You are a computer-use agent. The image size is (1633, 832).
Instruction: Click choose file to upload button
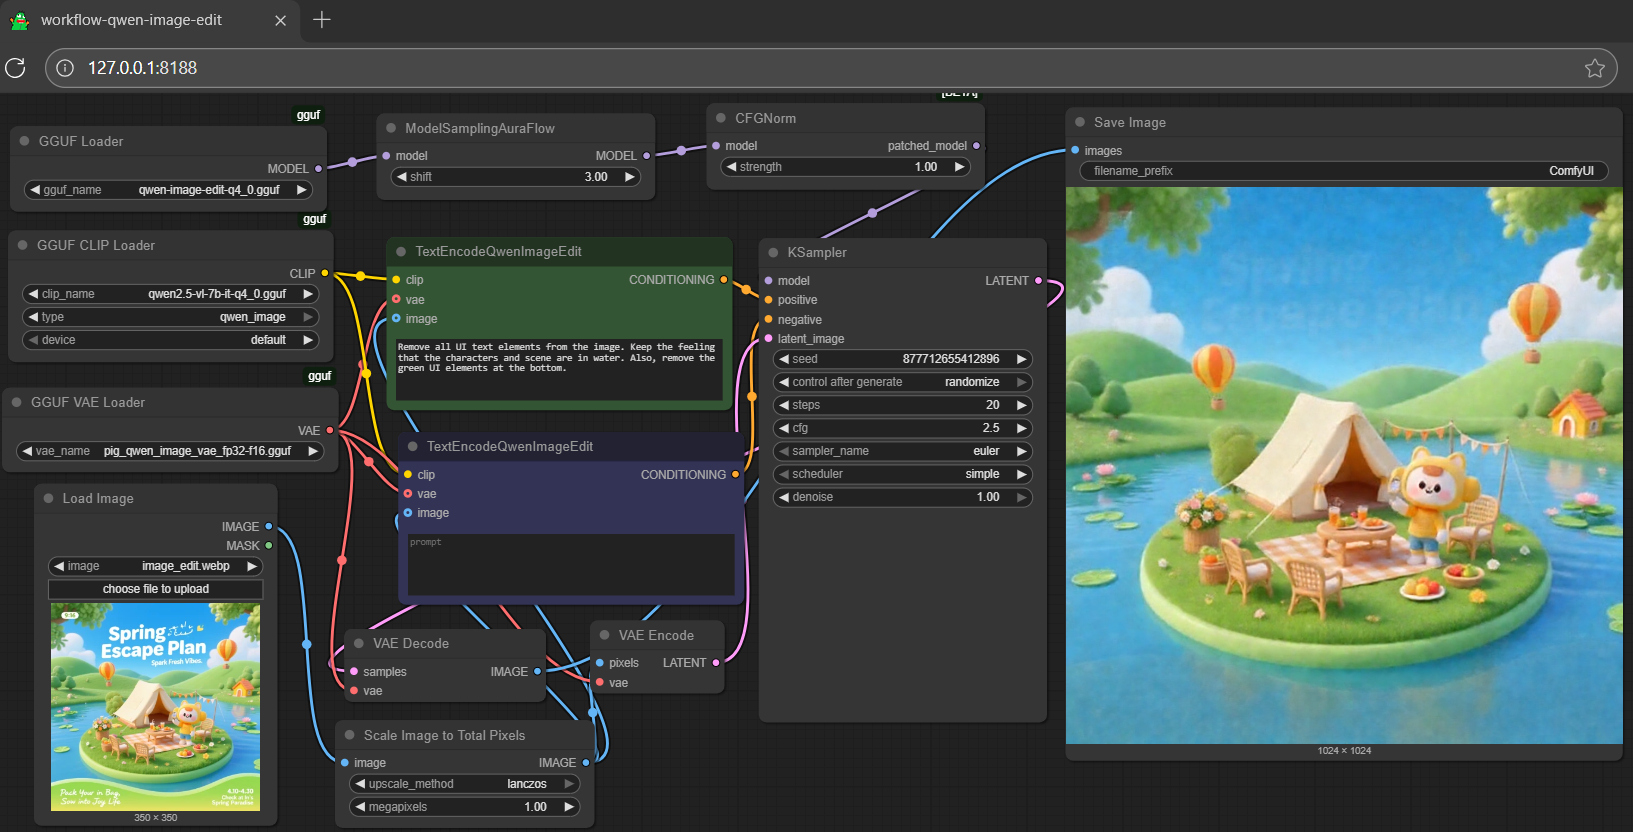[156, 589]
